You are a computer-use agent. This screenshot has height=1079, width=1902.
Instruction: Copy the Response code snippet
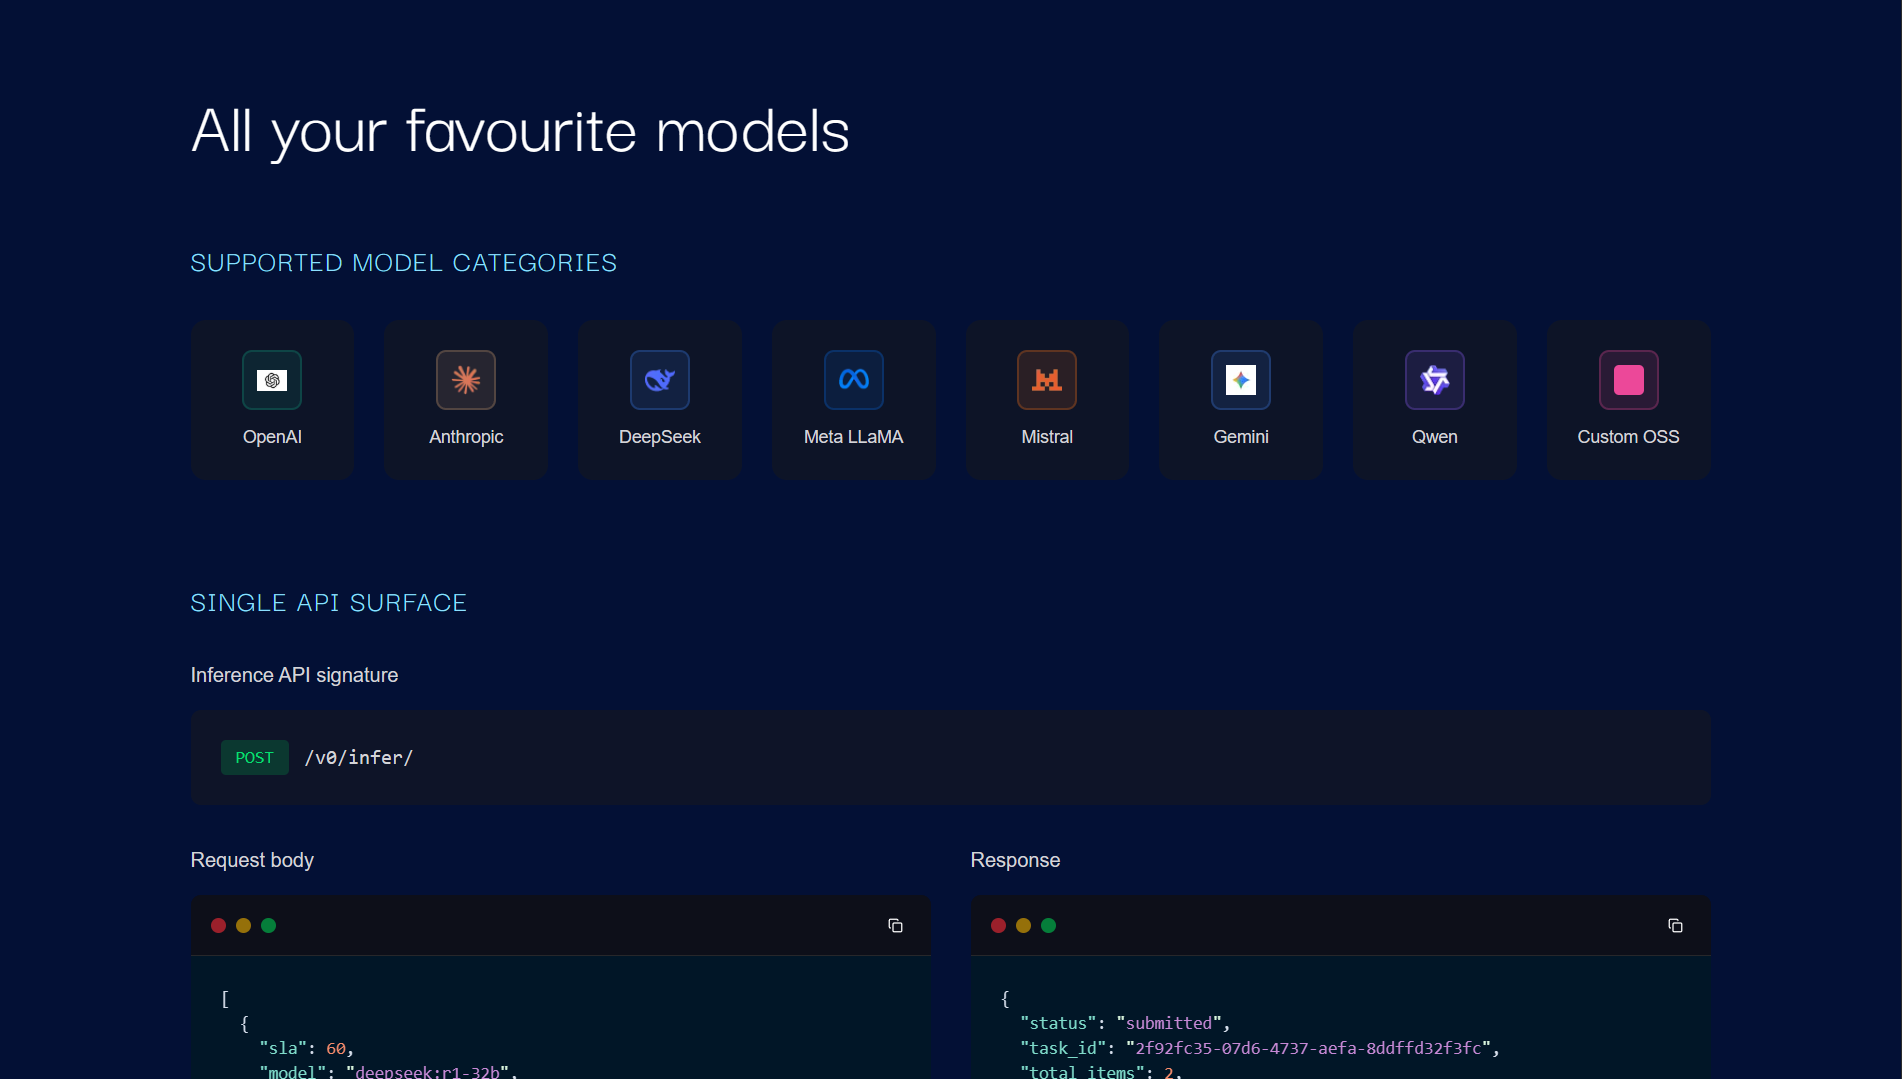1675,925
